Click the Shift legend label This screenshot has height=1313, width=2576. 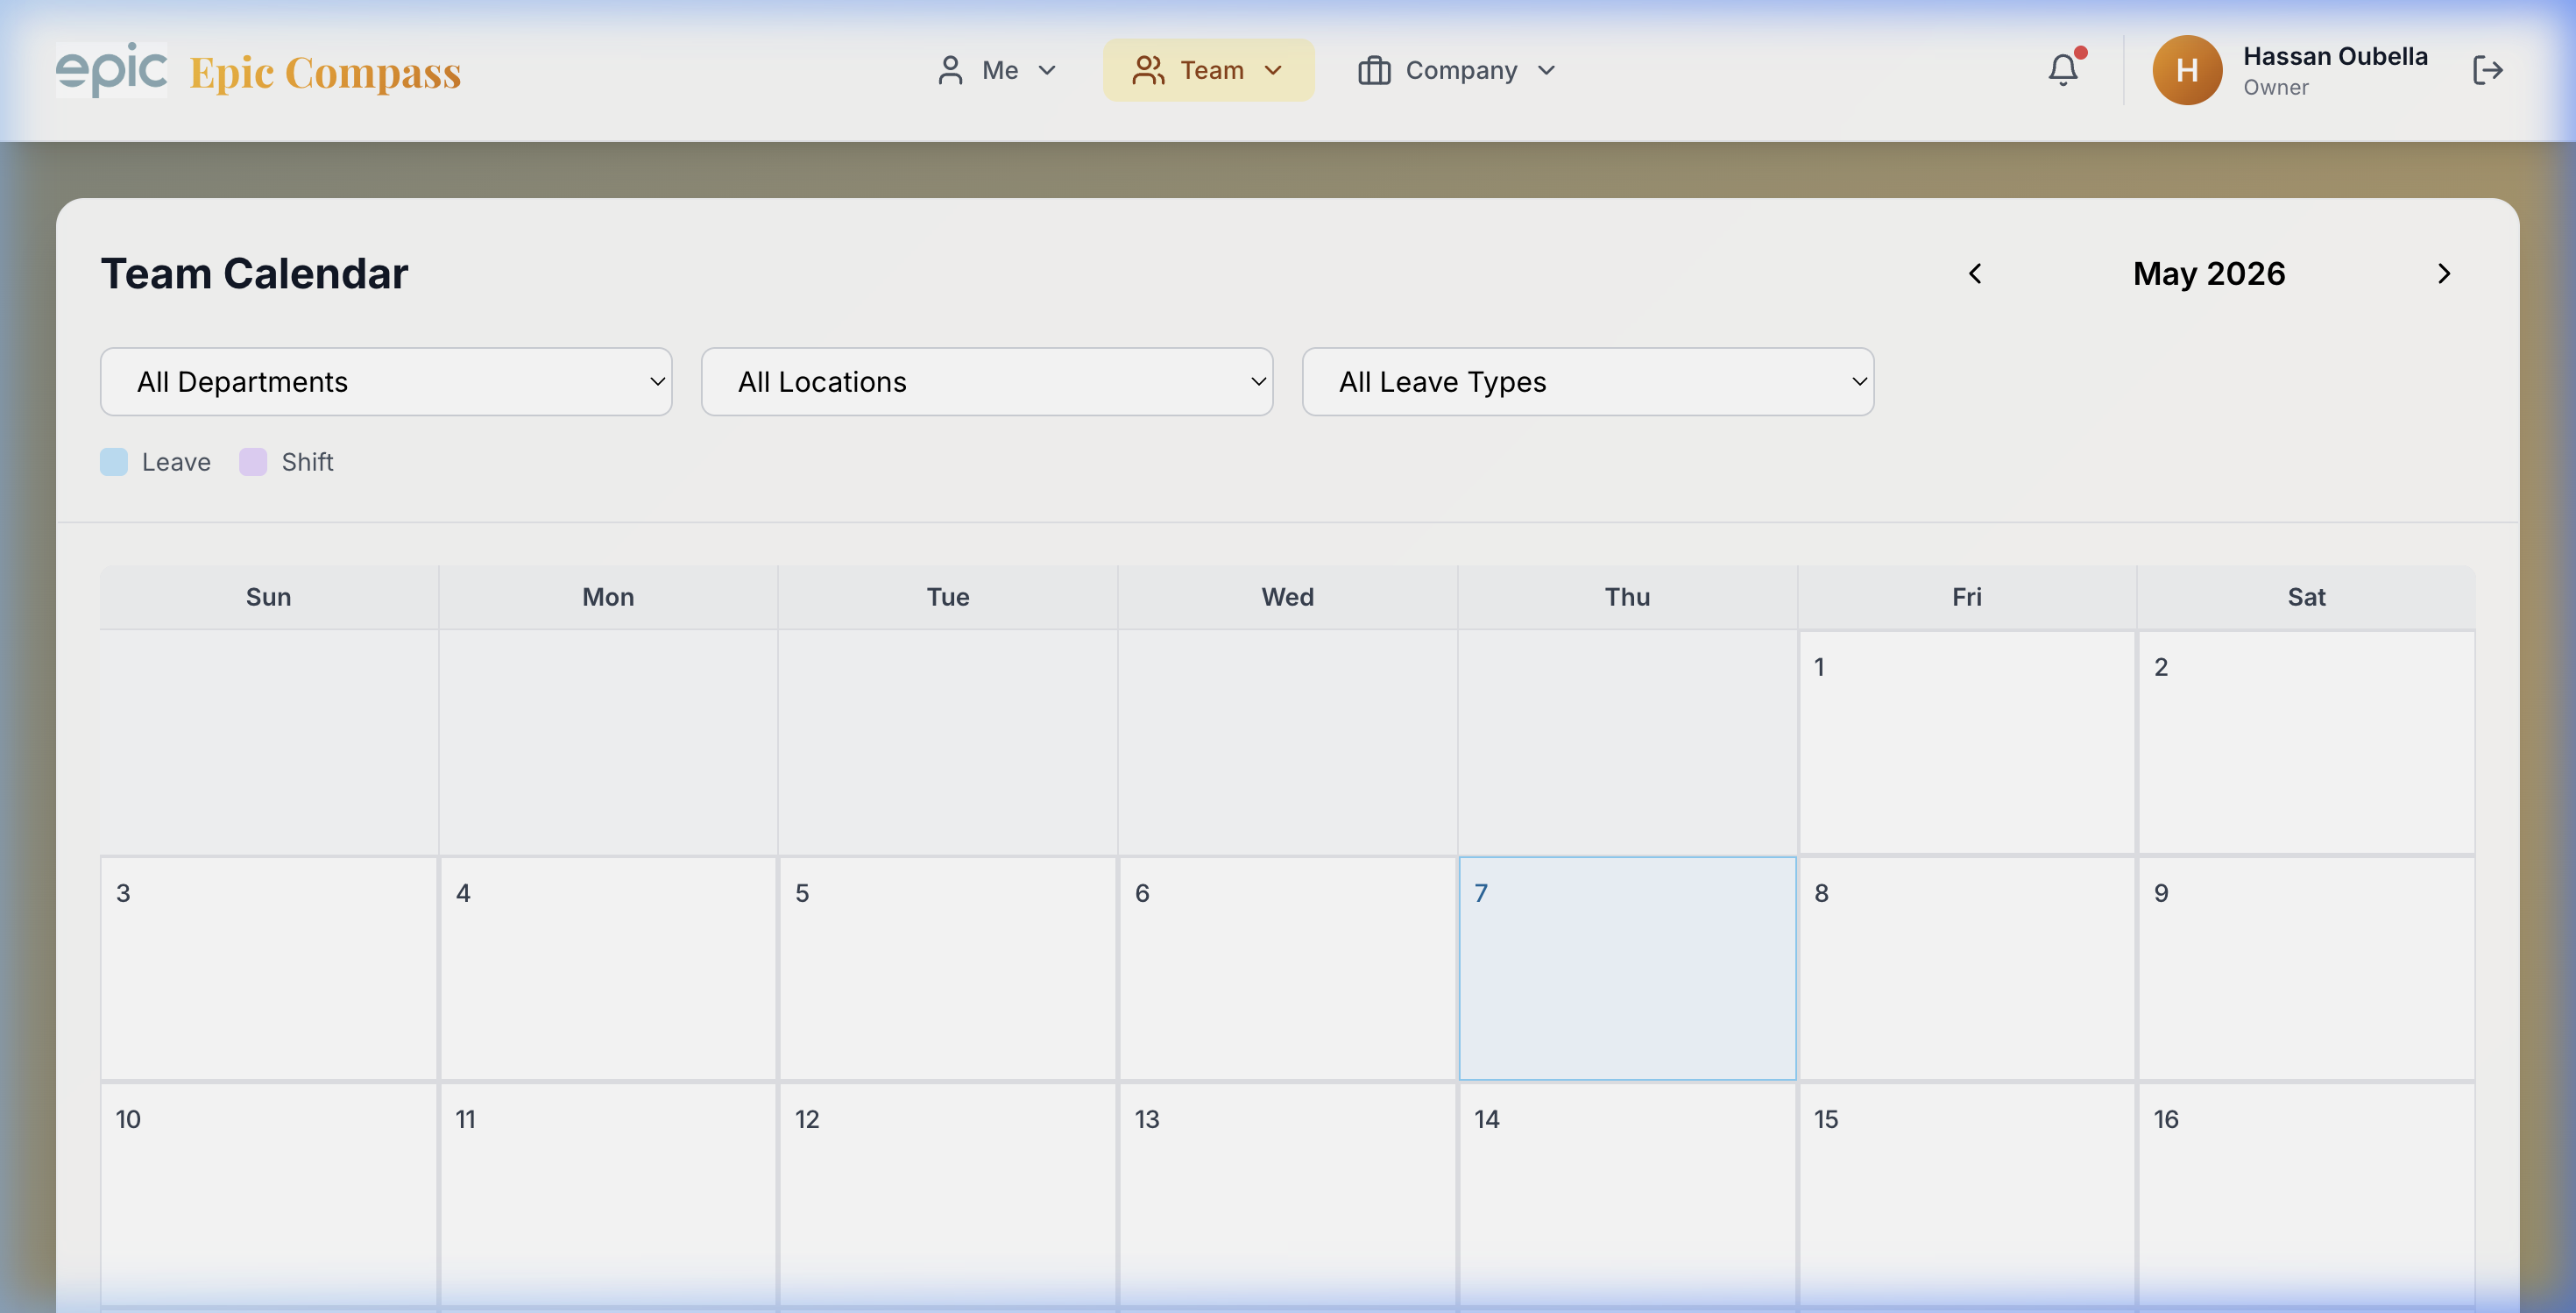tap(307, 462)
